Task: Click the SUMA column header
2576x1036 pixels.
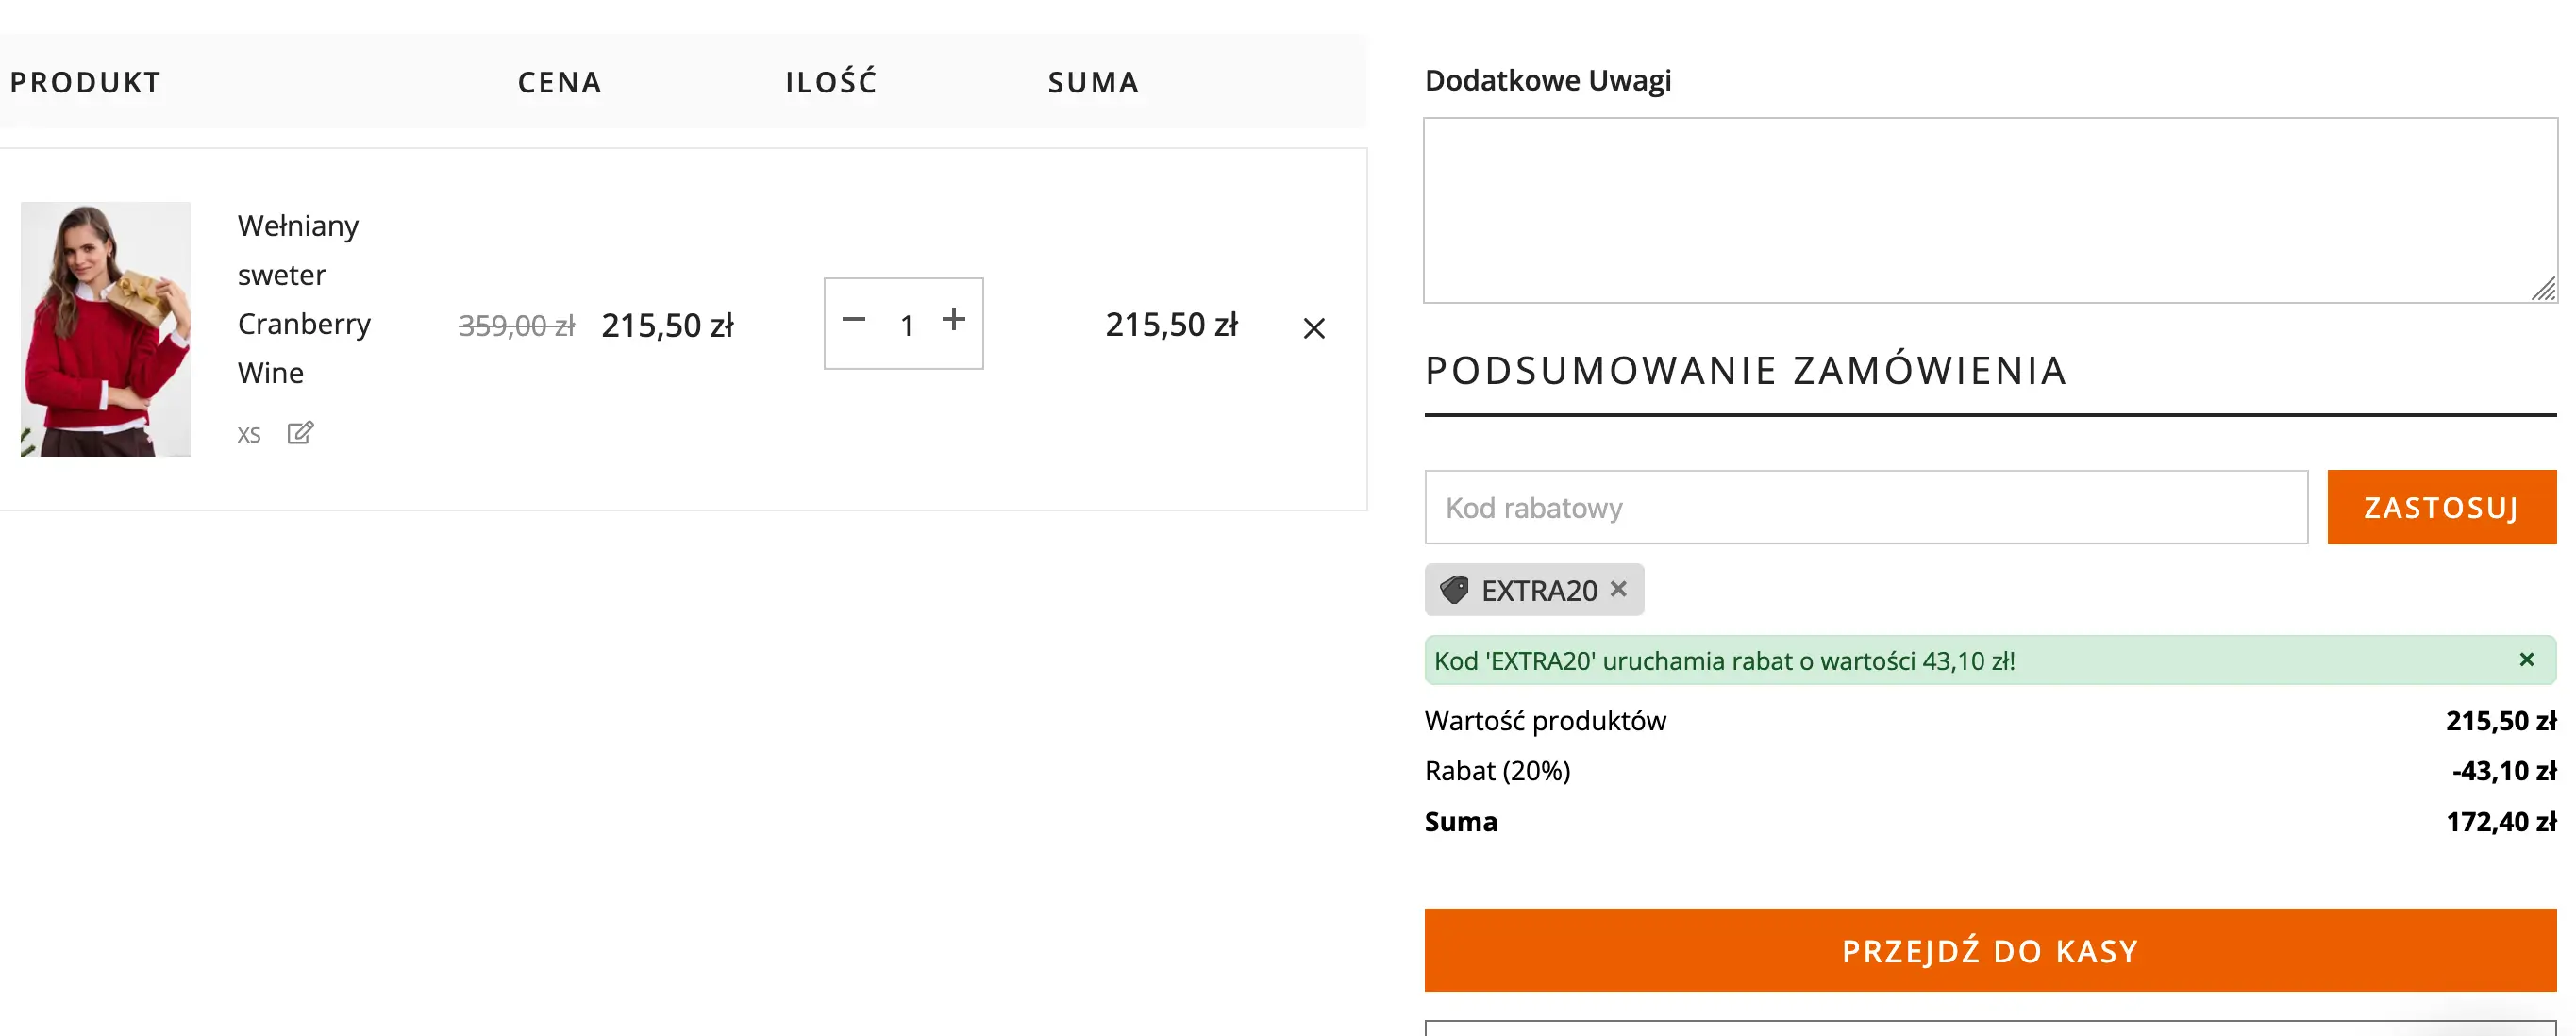Action: [1093, 82]
